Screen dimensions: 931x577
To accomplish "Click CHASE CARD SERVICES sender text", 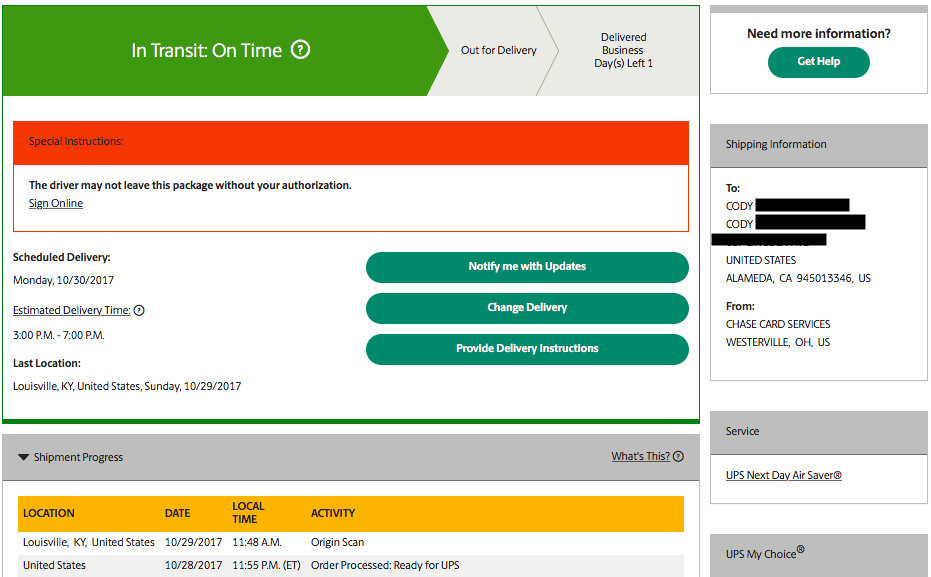I will point(778,324).
